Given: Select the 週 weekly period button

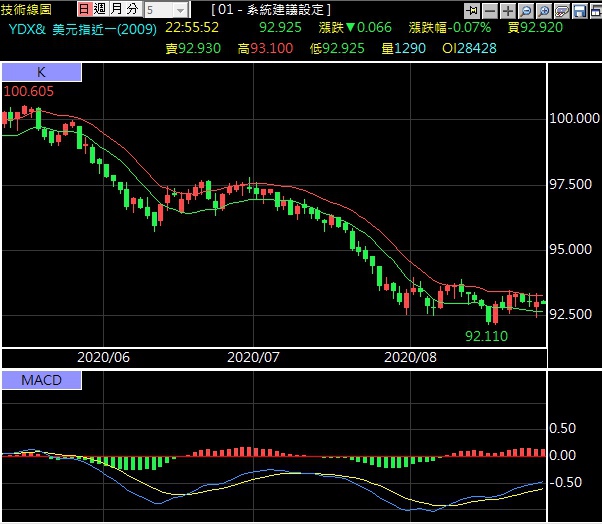Looking at the screenshot, I should tap(100, 9).
